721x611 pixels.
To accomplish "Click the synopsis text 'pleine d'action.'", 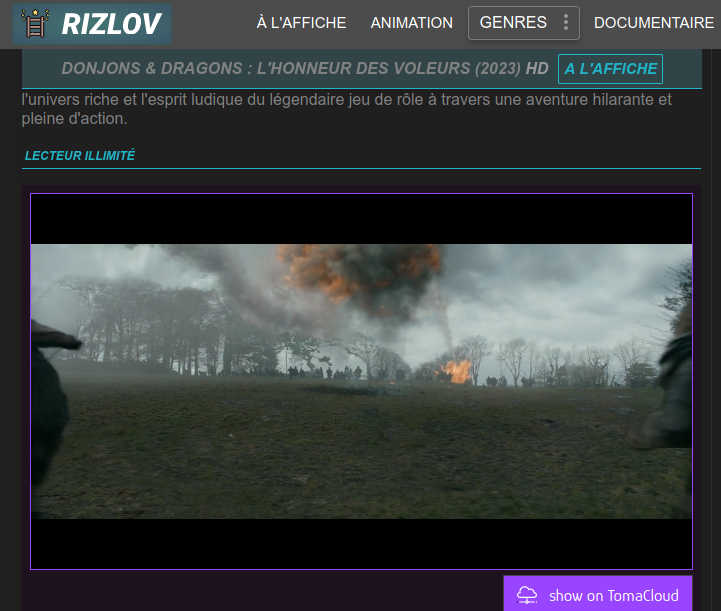I will click(x=74, y=119).
